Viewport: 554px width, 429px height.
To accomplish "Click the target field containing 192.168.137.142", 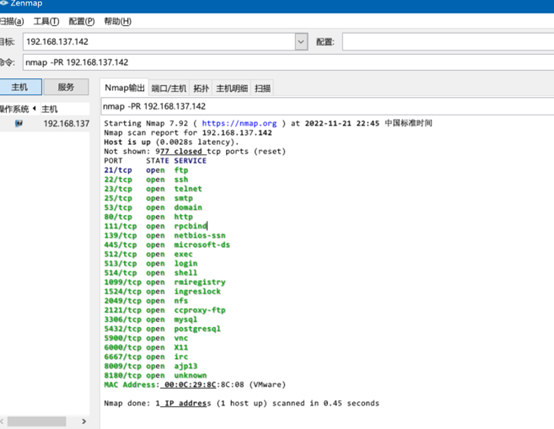I will [x=159, y=42].
